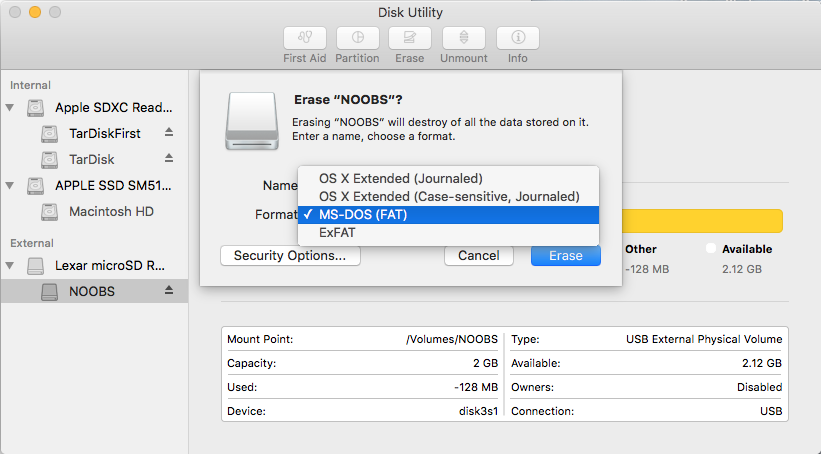The height and width of the screenshot is (454, 821).
Task: Select the TarDisk volume in sidebar
Action: click(94, 159)
